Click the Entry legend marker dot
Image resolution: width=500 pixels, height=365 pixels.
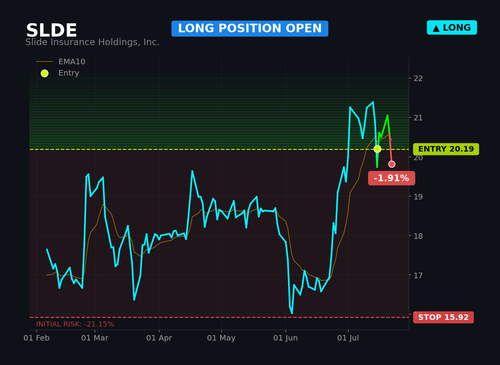[44, 73]
